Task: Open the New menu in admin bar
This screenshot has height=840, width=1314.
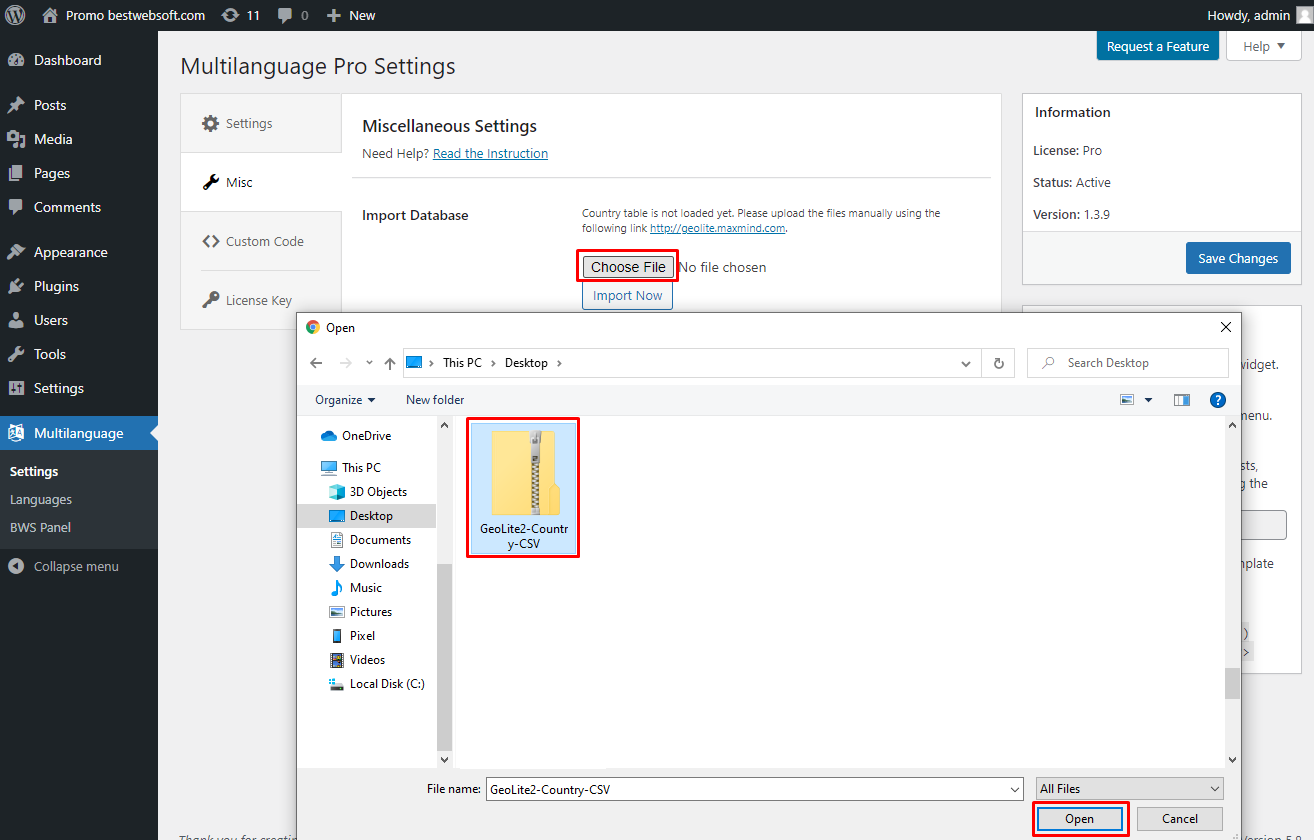Action: pos(351,15)
